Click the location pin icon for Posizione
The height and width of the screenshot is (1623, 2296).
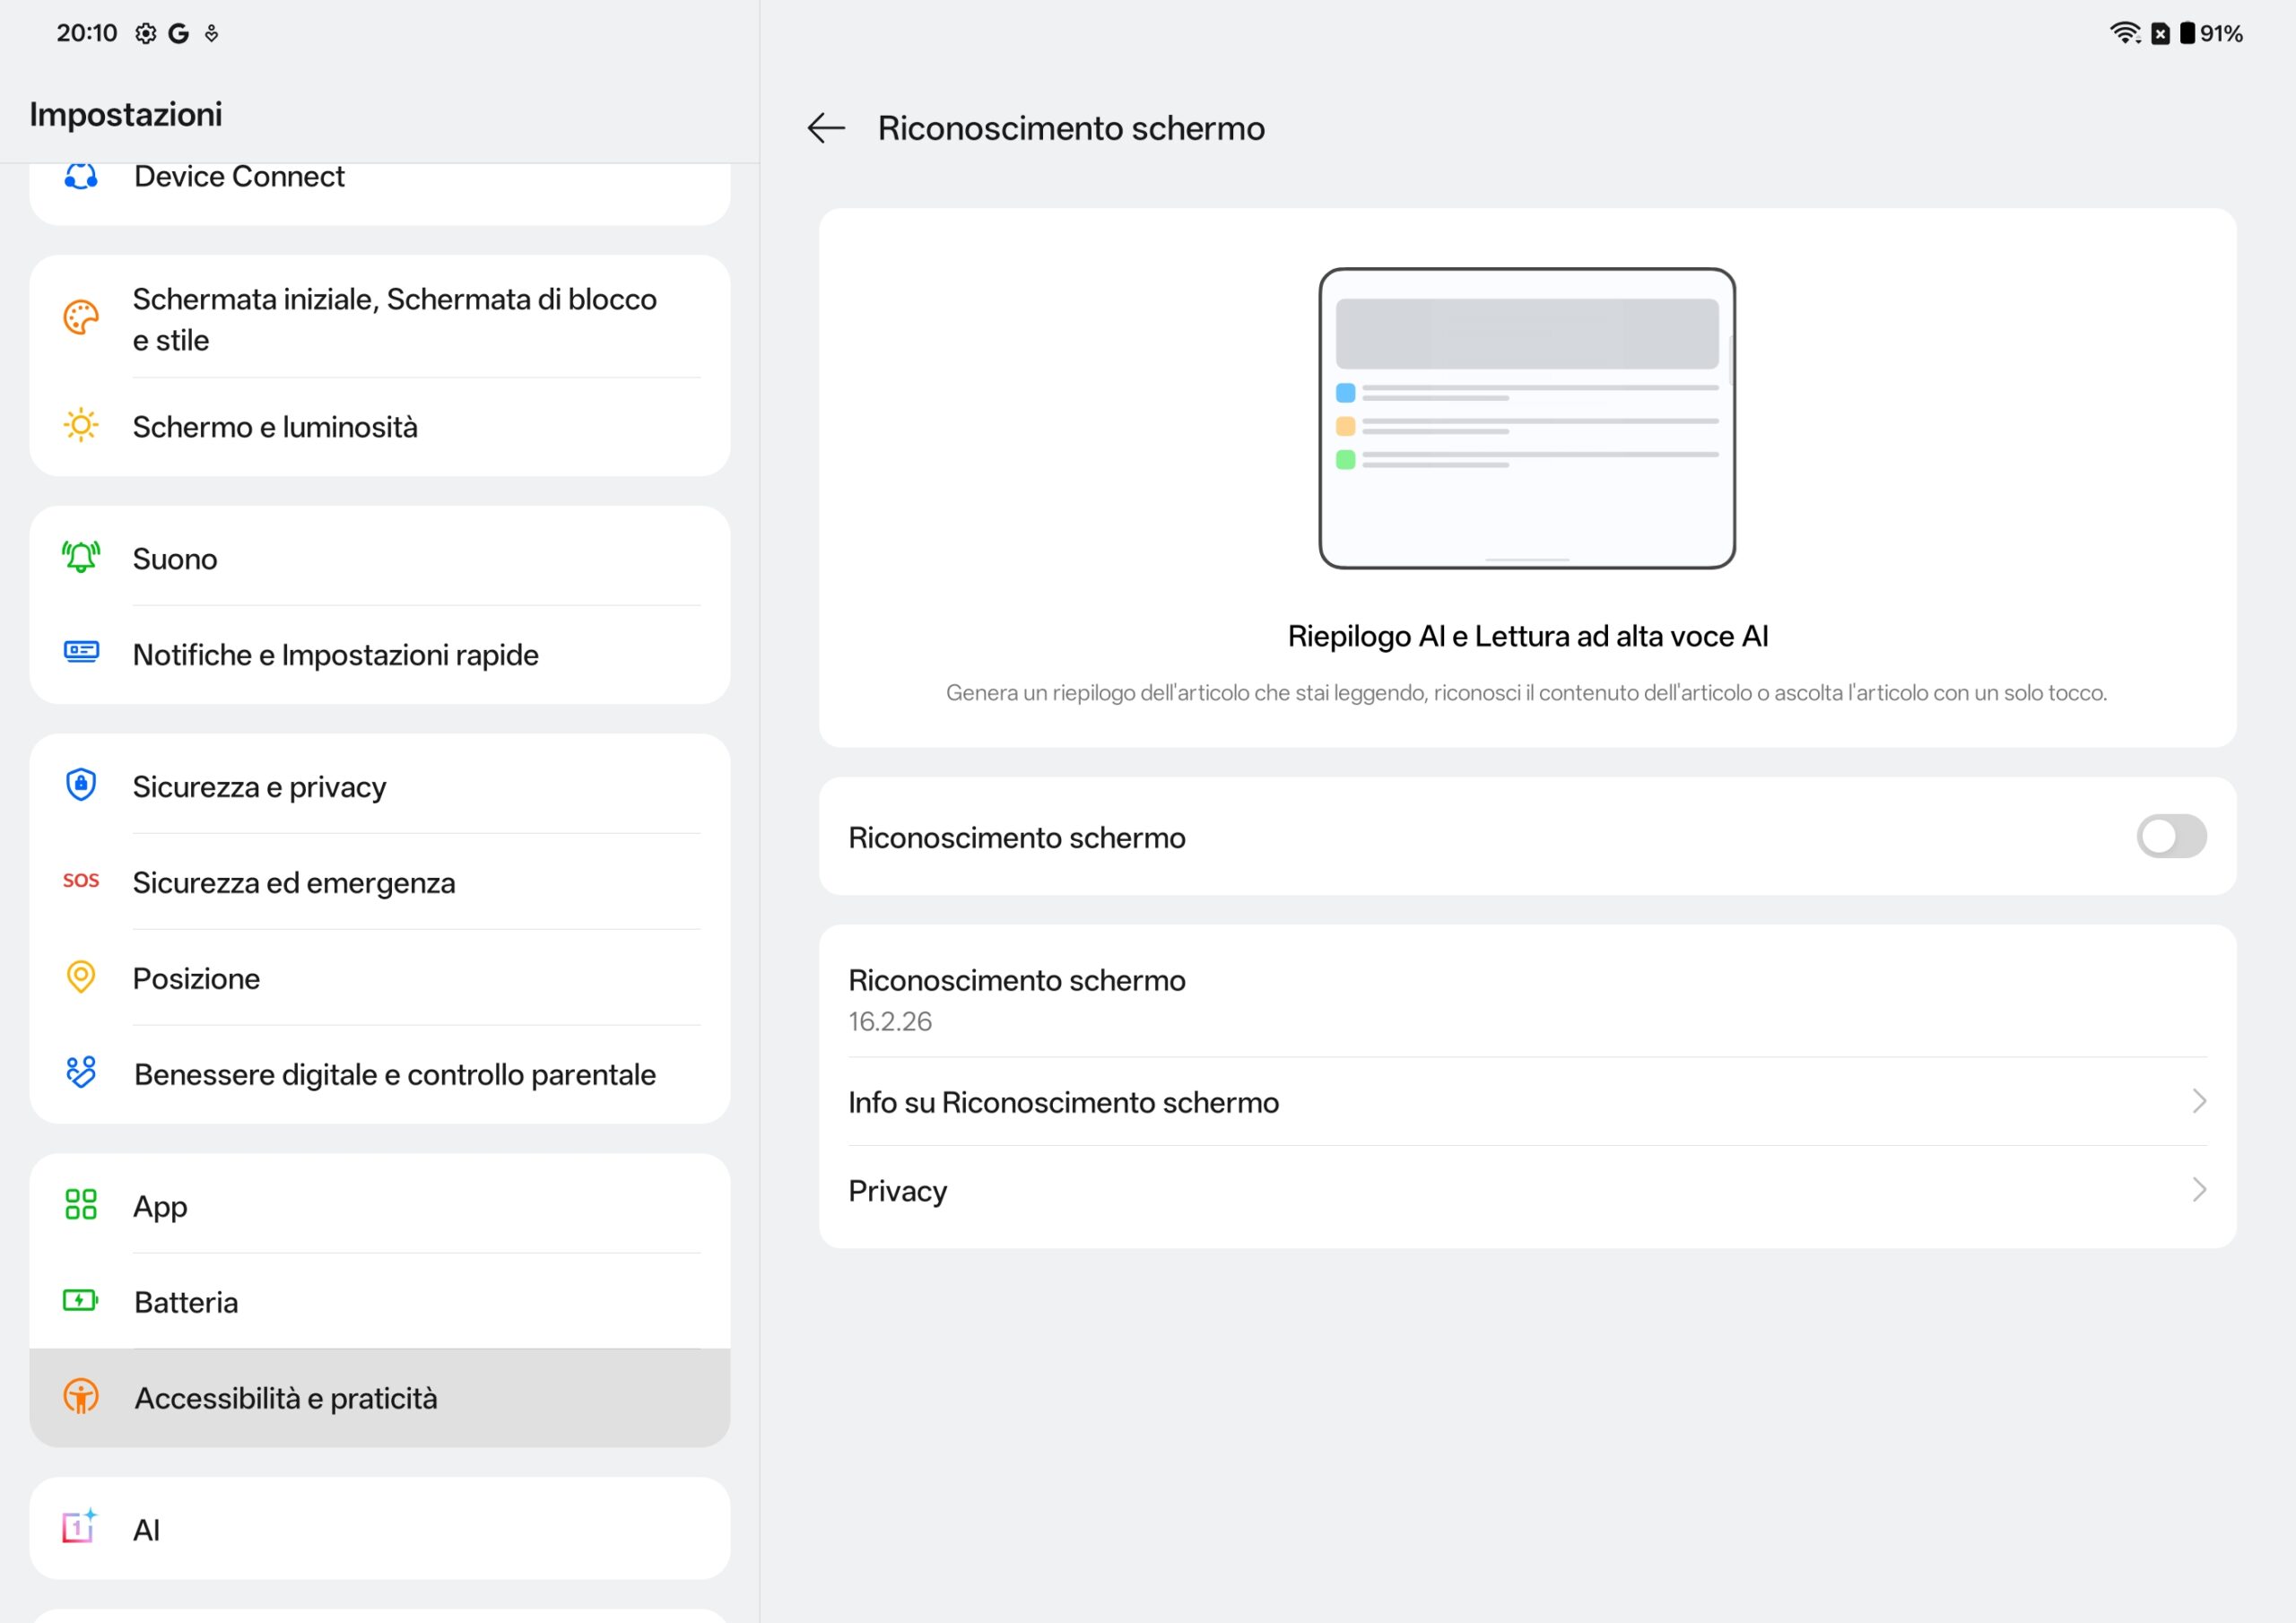pos(81,977)
